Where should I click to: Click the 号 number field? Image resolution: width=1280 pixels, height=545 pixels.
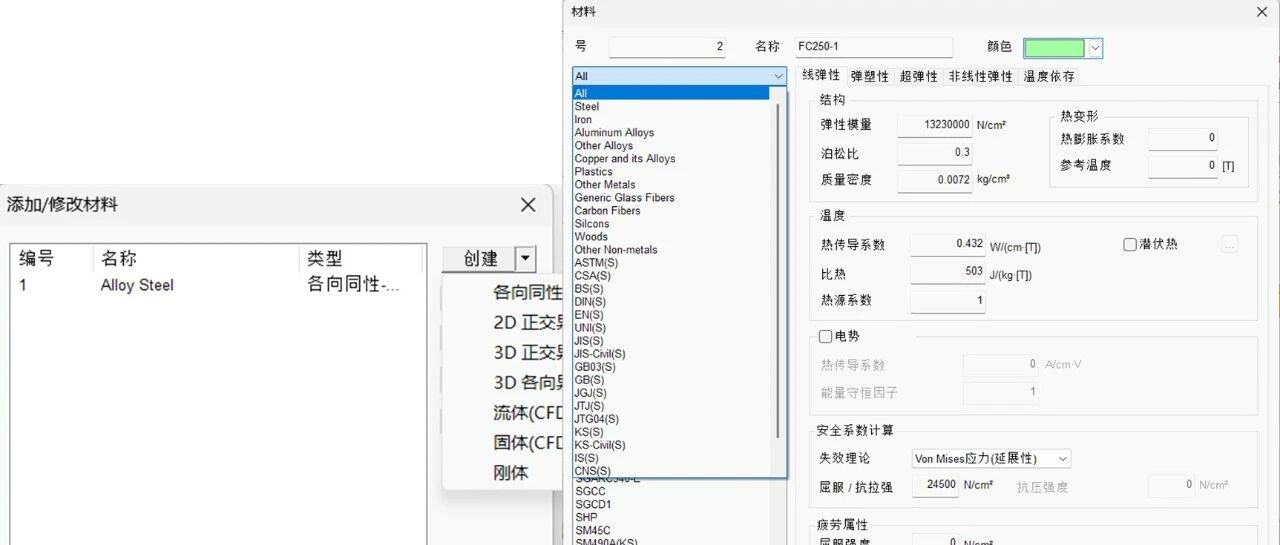tap(668, 47)
